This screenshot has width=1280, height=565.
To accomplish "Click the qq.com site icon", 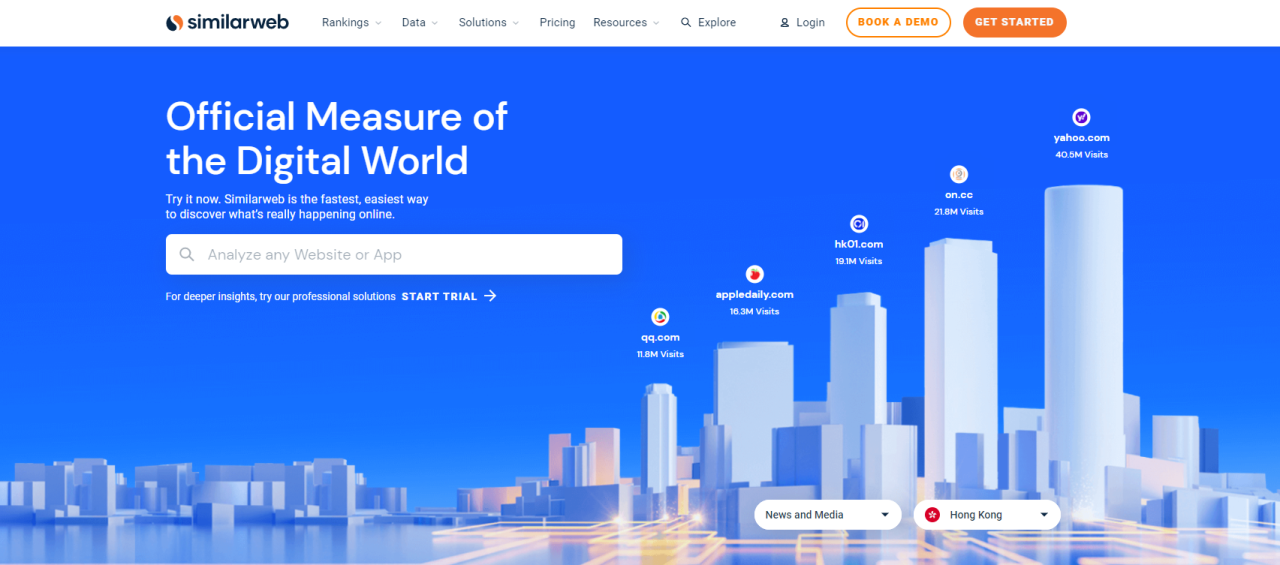I will click(x=660, y=317).
